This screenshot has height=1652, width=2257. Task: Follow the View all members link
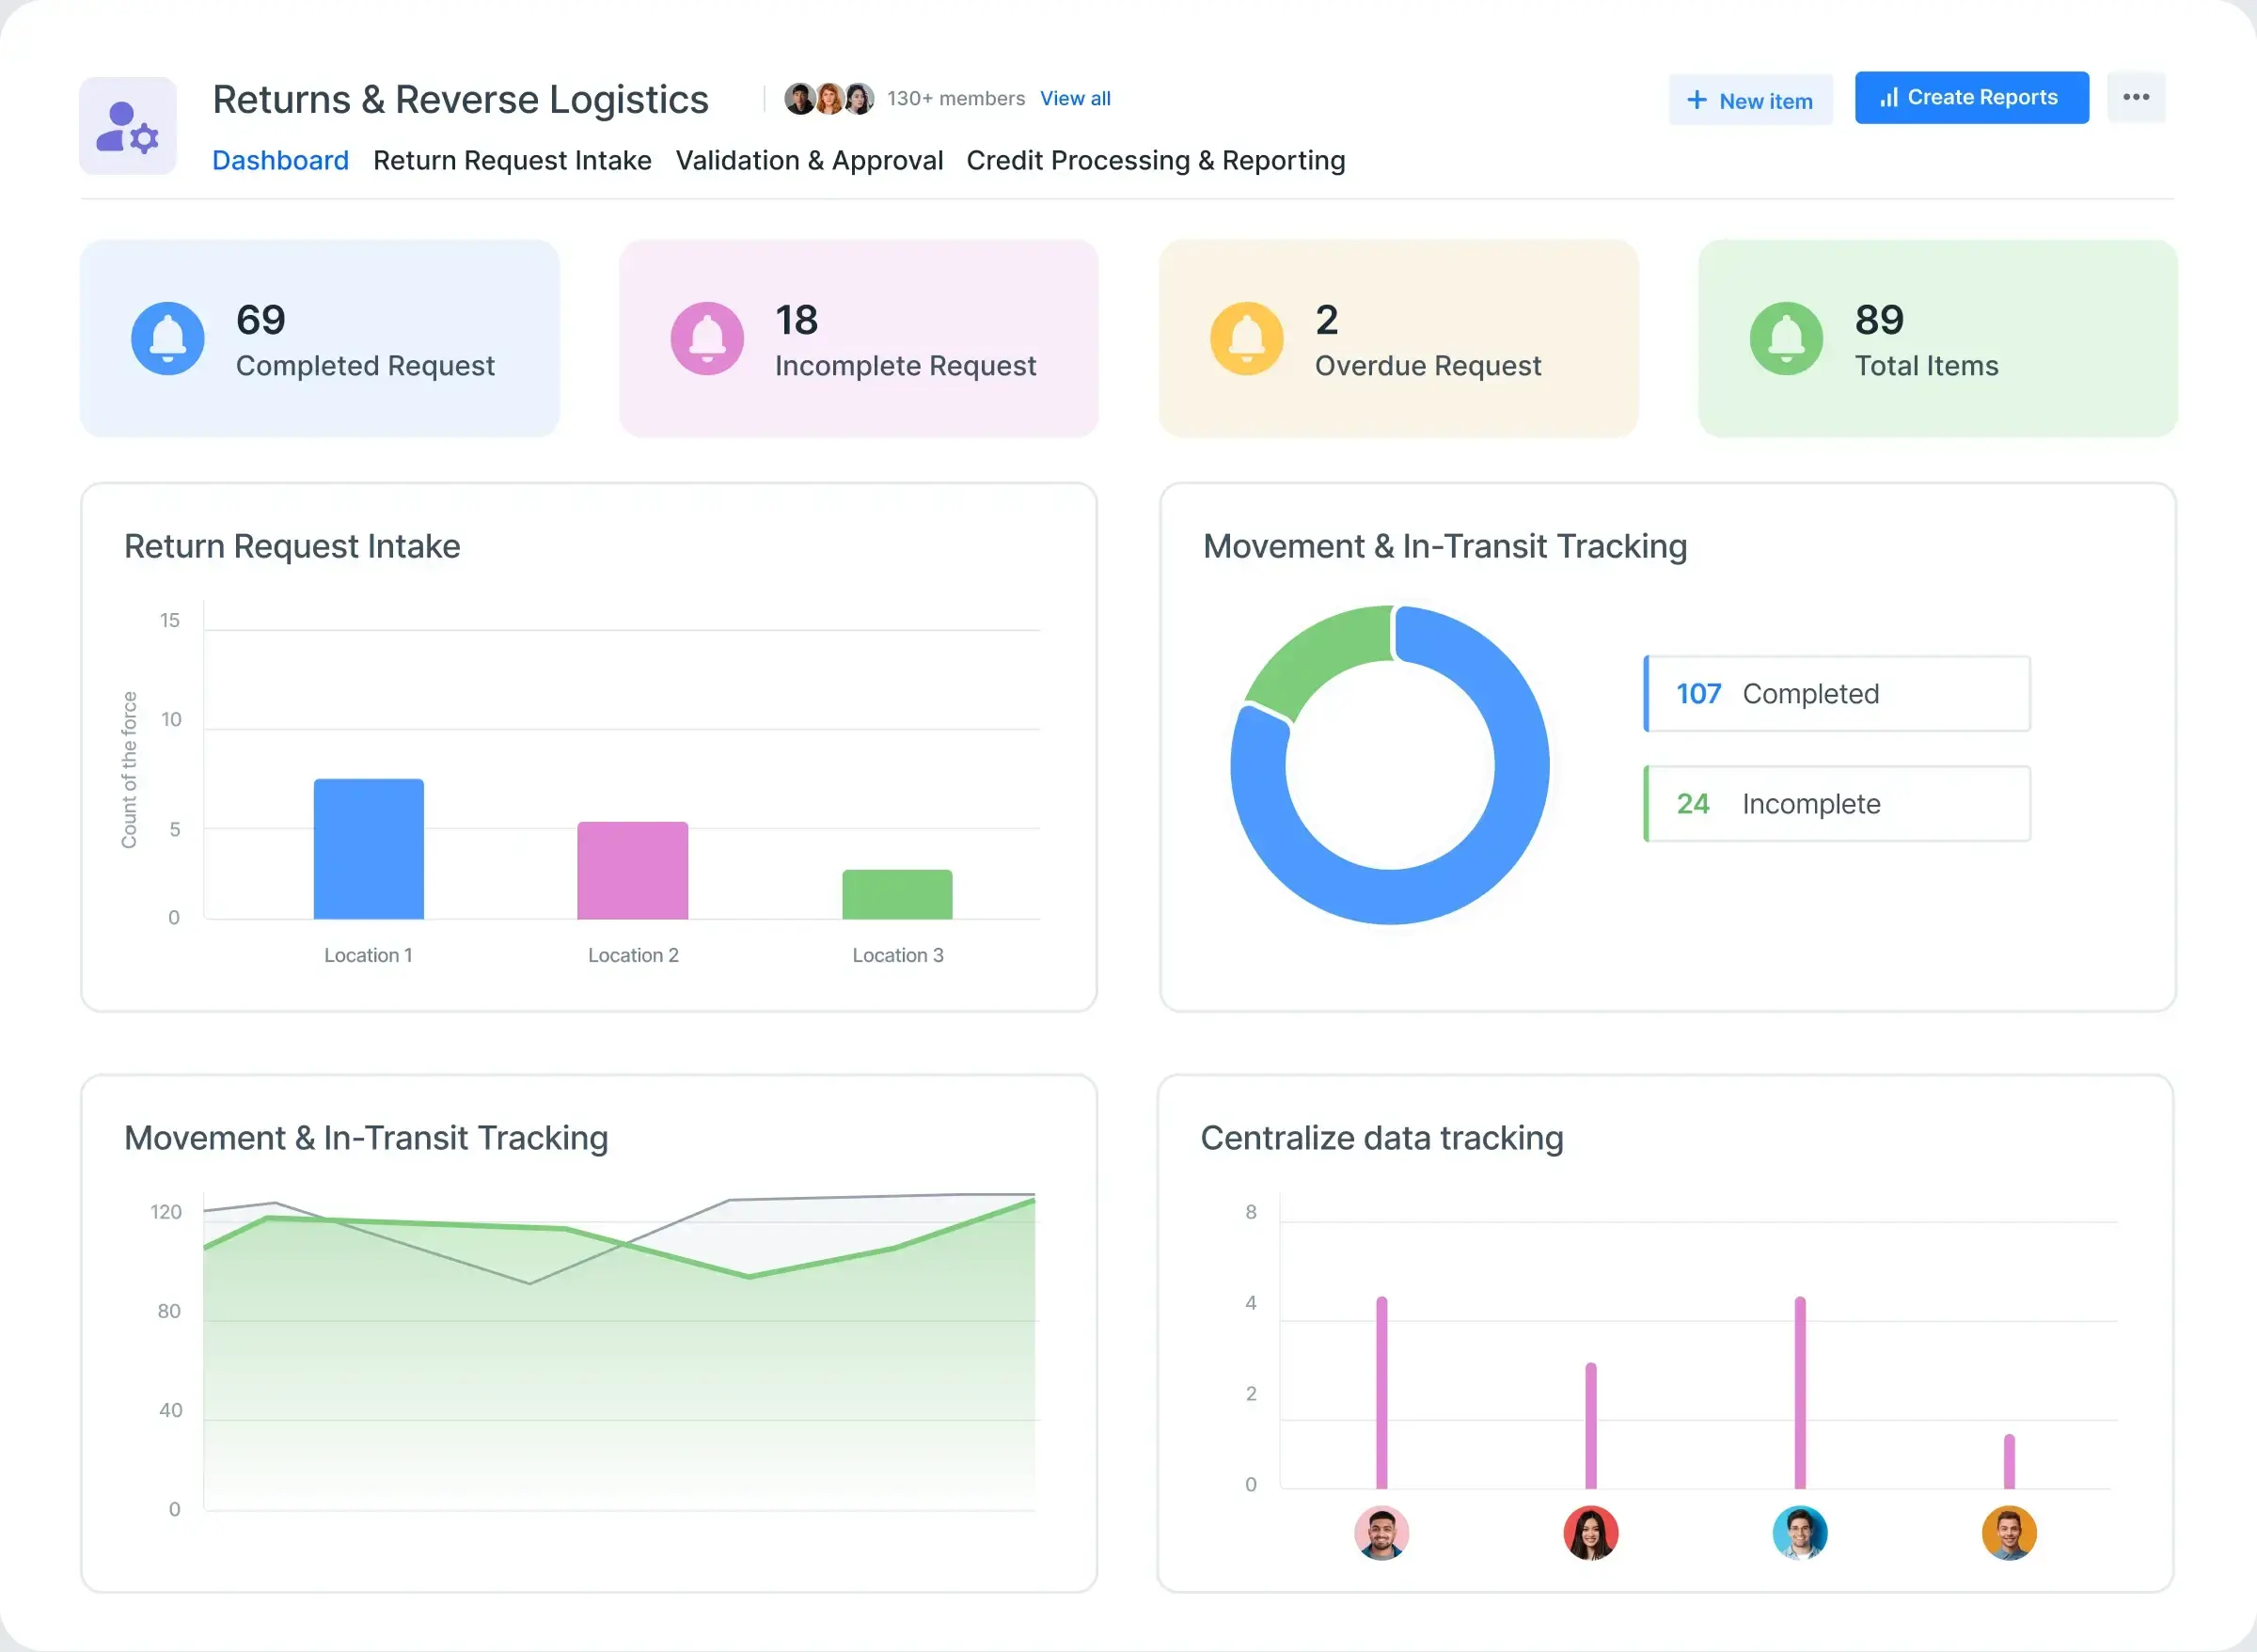tap(1075, 98)
